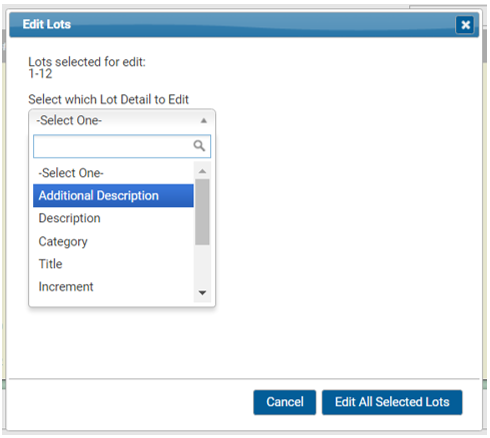Viewport: 490px width, 438px height.
Task: Collapse the -Select One- combo box
Action: tap(122, 120)
